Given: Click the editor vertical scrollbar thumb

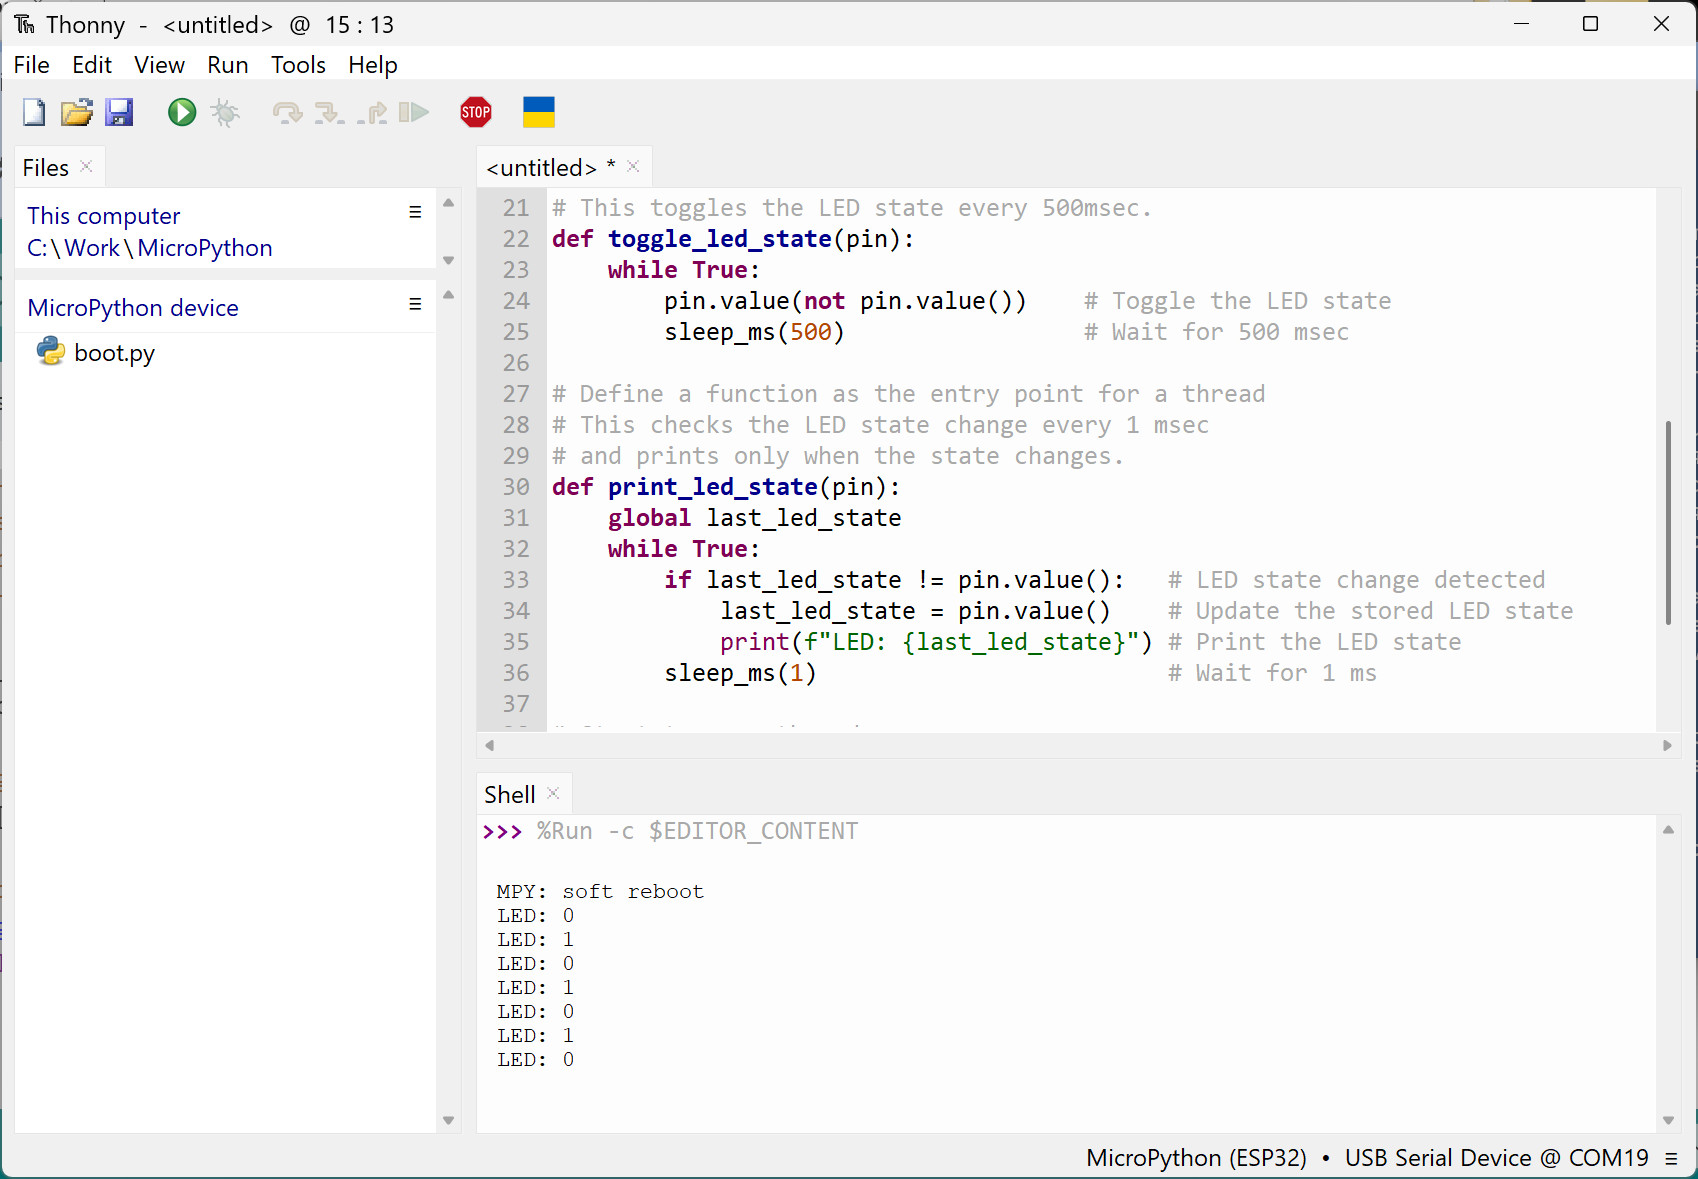Looking at the screenshot, I should [x=1668, y=522].
